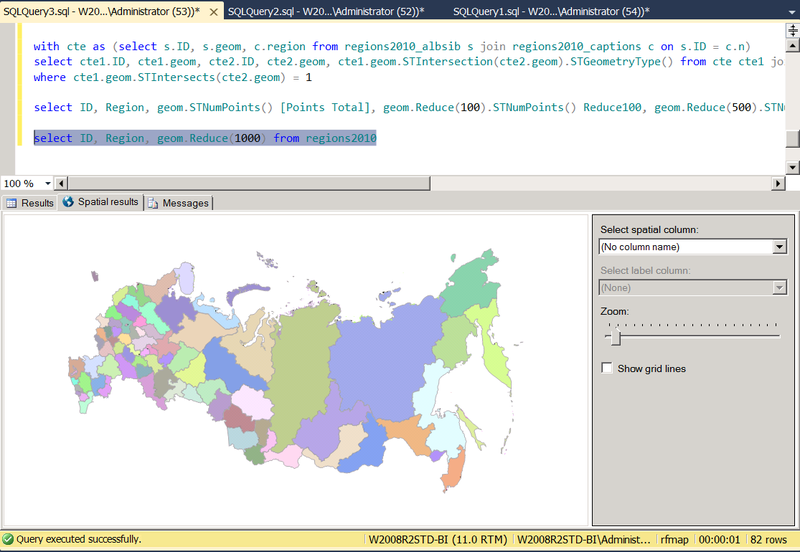Open the Results tab
Screen dimensions: 800x552
click(30, 203)
